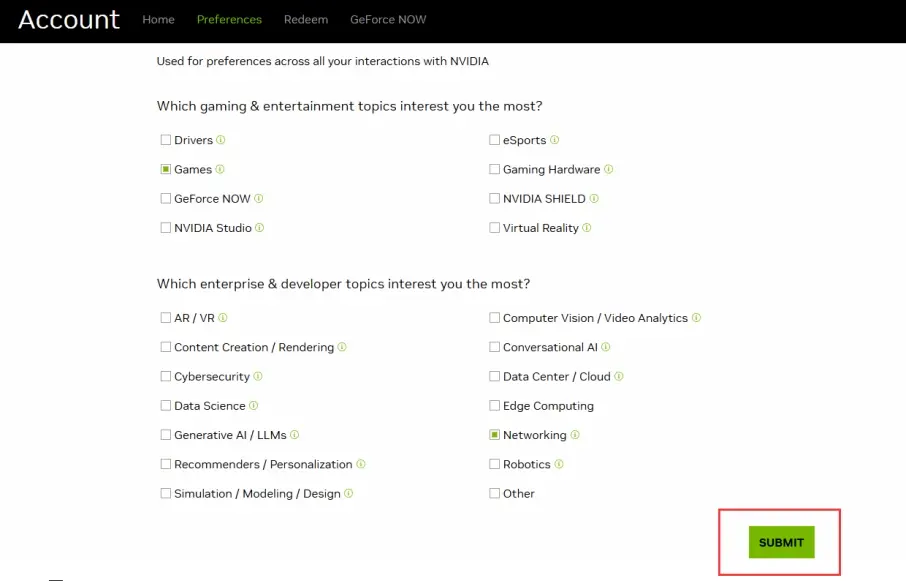Image resolution: width=906 pixels, height=581 pixels.
Task: Enable the Drivers checkbox
Action: (x=166, y=140)
